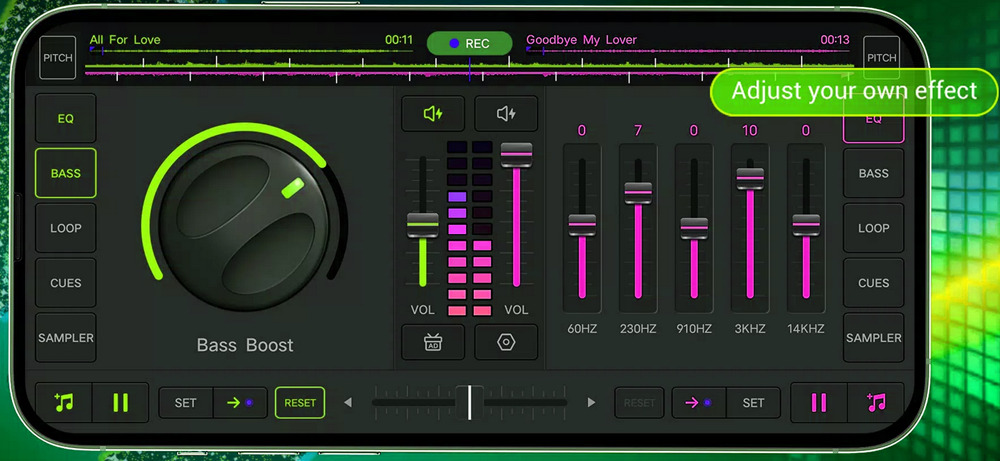Toggle the right PITCH button
The height and width of the screenshot is (461, 1000).
pos(881,58)
